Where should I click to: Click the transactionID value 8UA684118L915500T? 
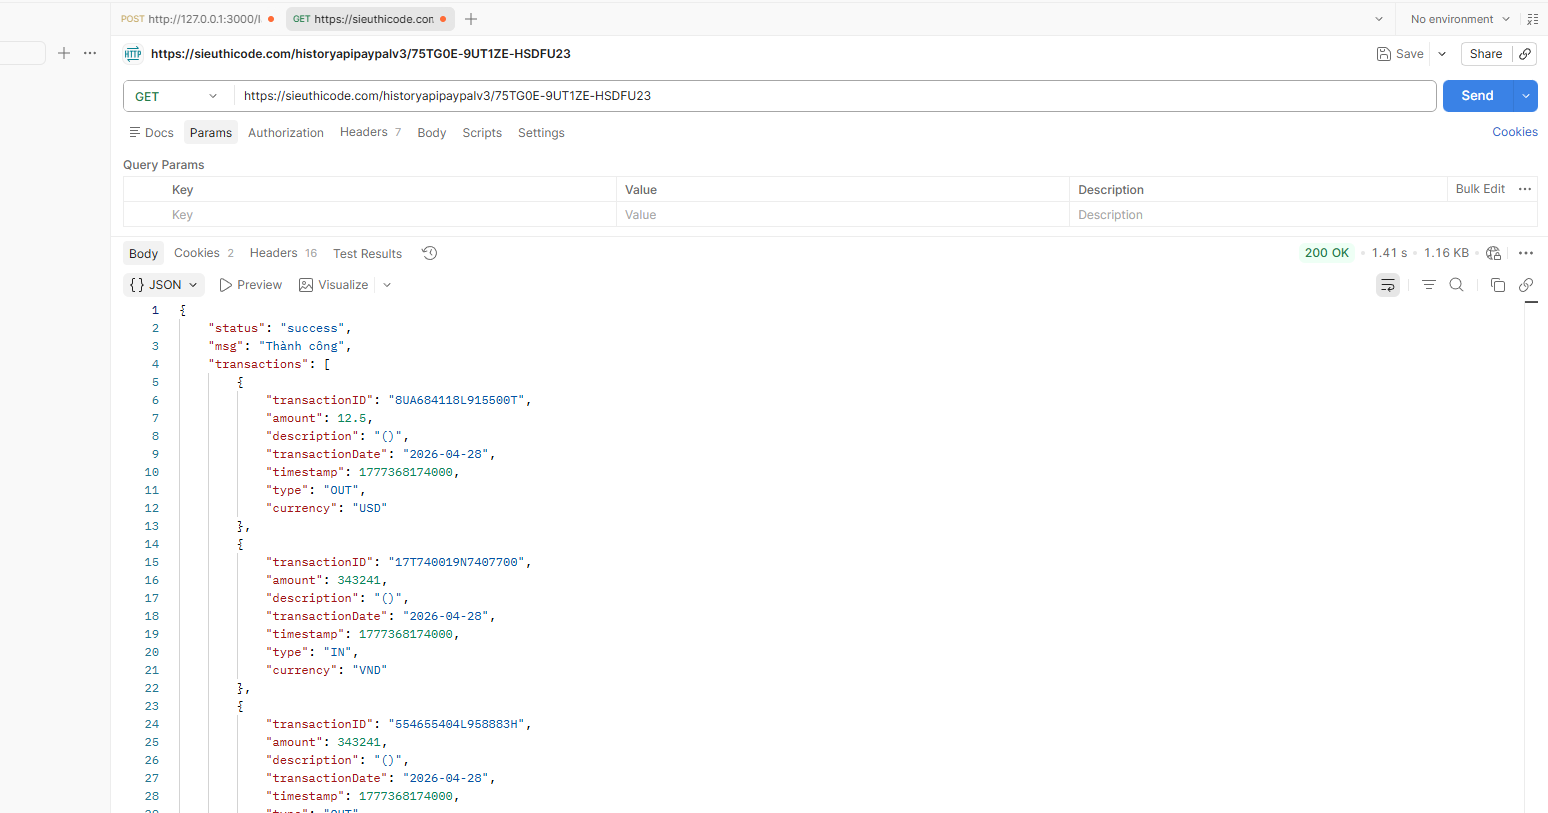[x=456, y=400]
